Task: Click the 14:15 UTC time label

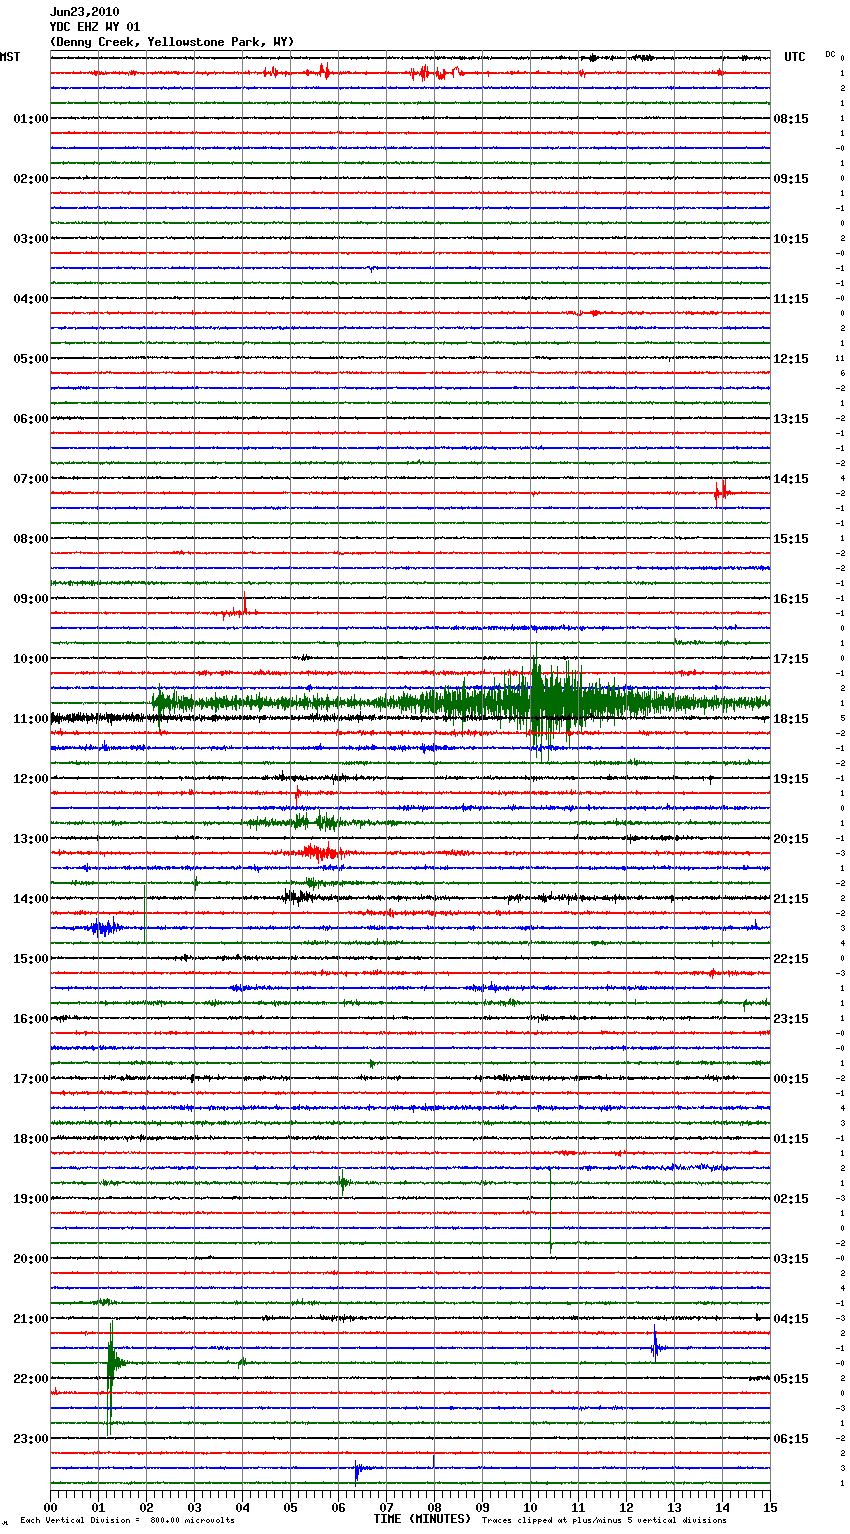Action: tap(791, 479)
